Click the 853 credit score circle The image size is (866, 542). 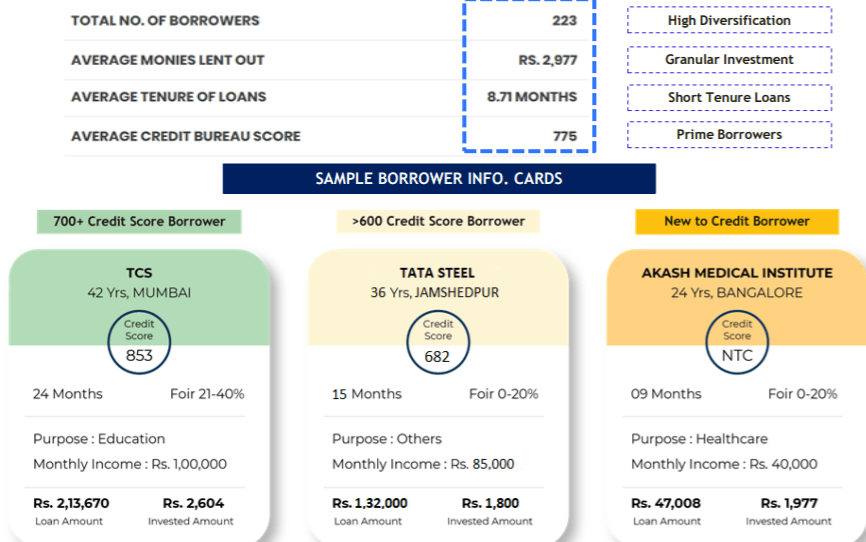coord(139,343)
